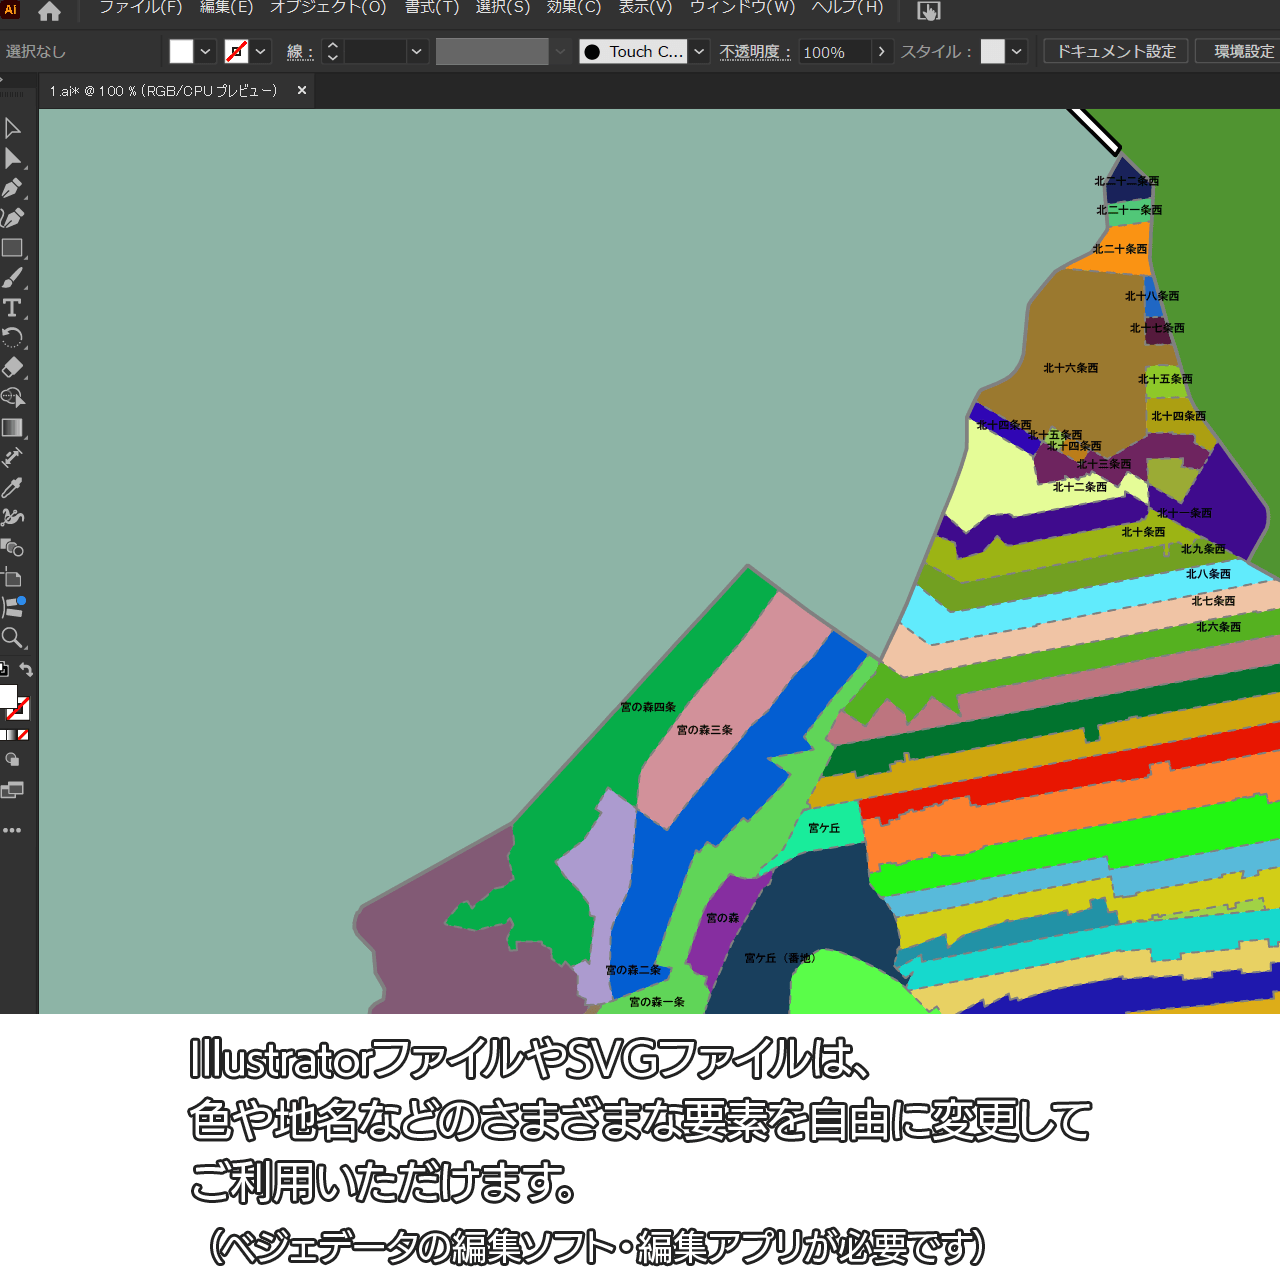Open the fill color dropdown
Image resolution: width=1280 pixels, height=1280 pixels.
pyautogui.click(x=205, y=52)
